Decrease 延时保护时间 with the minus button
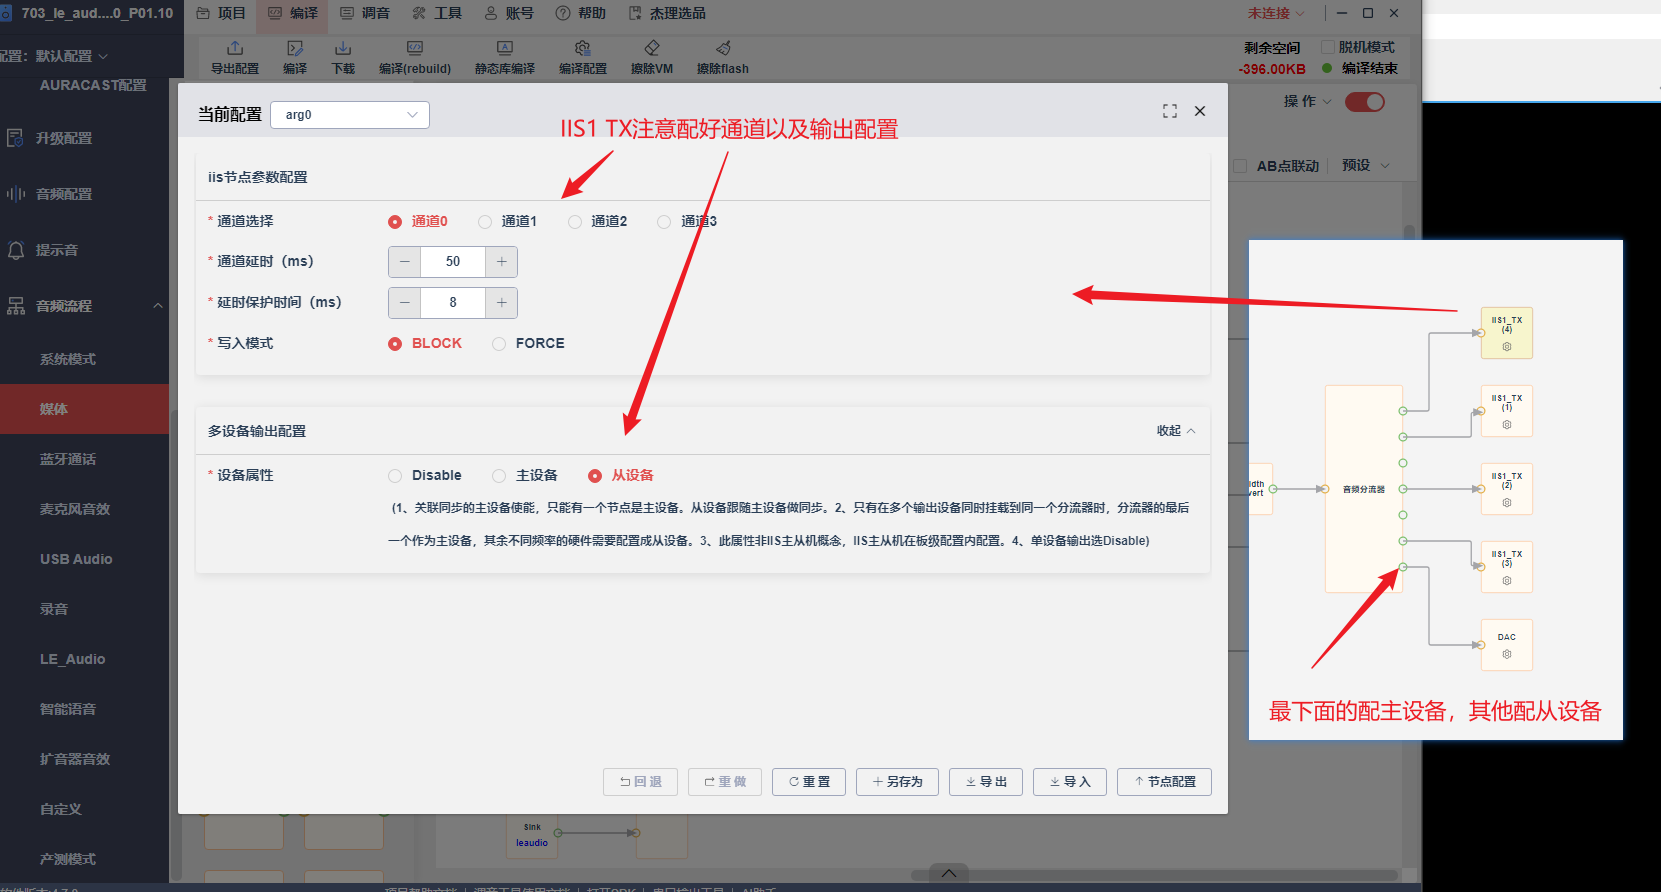This screenshot has height=892, width=1661. tap(404, 303)
